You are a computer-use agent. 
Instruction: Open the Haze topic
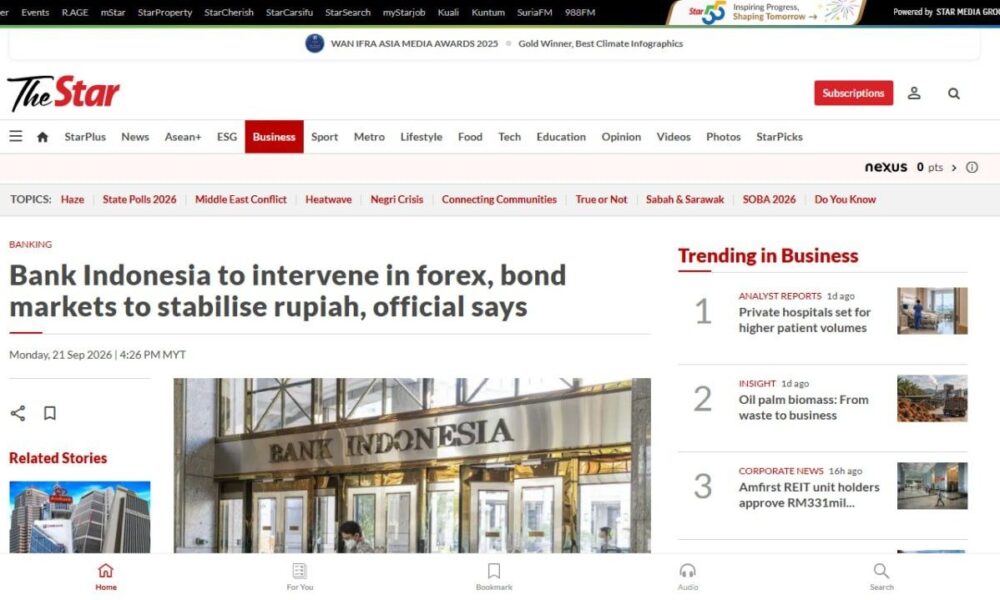tap(73, 199)
